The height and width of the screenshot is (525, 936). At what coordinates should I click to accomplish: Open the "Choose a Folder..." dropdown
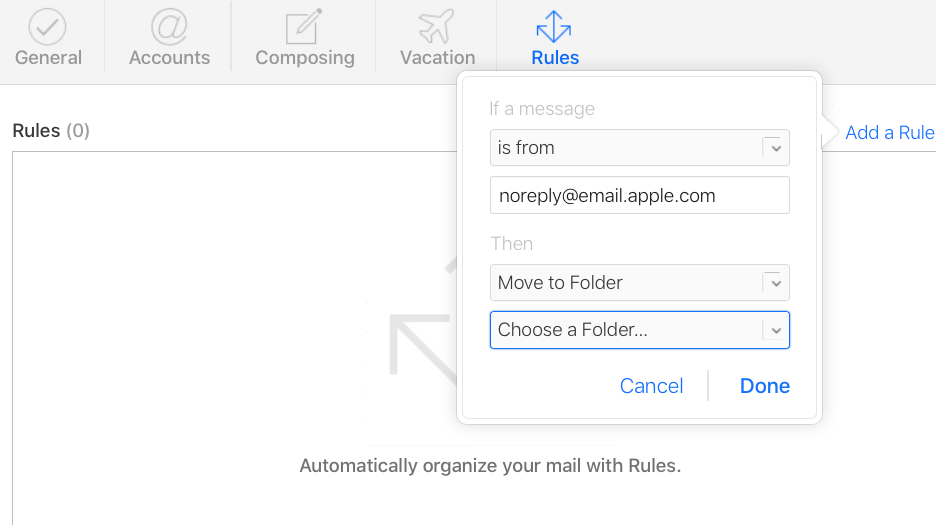click(639, 330)
